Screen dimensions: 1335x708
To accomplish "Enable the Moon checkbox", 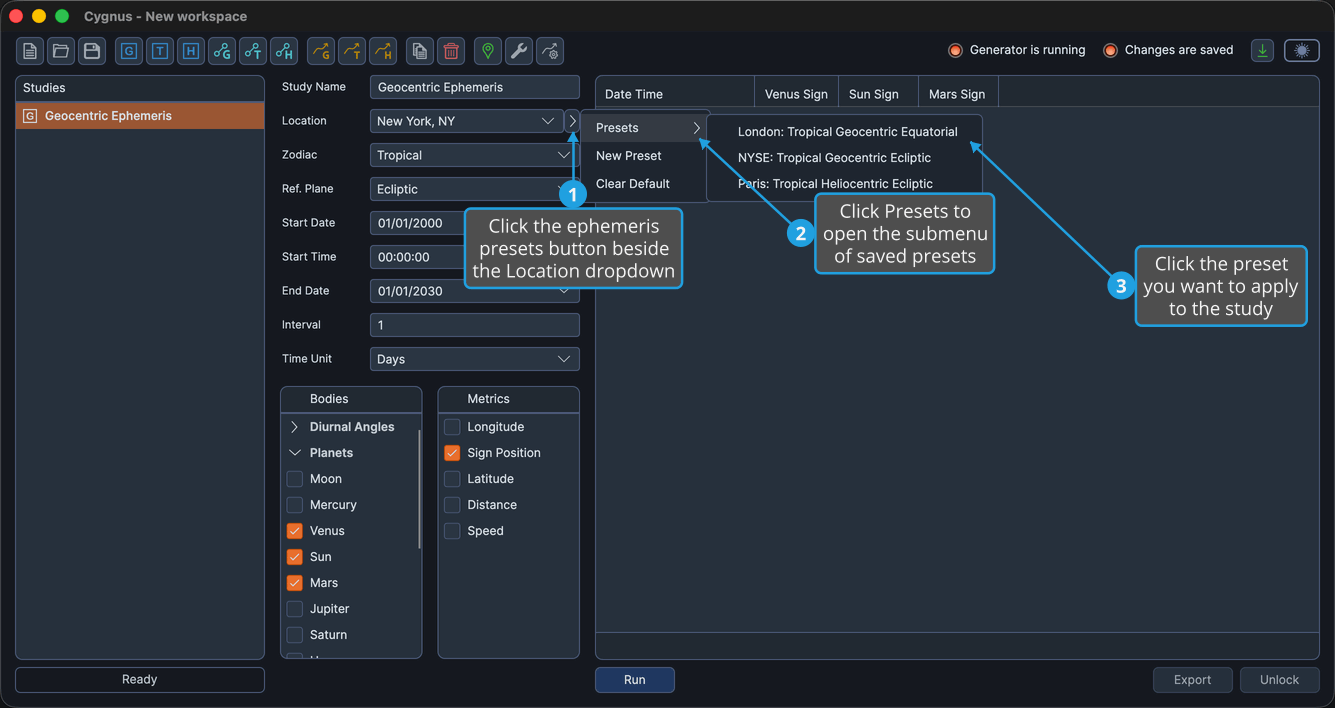I will coord(295,479).
